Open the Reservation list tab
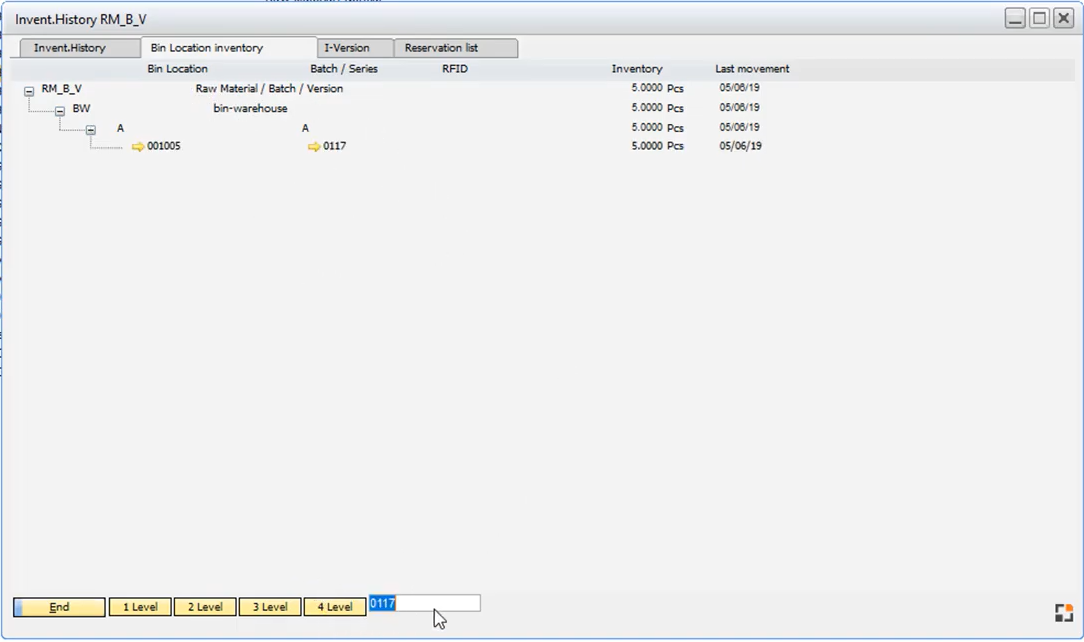This screenshot has width=1084, height=642. point(444,48)
